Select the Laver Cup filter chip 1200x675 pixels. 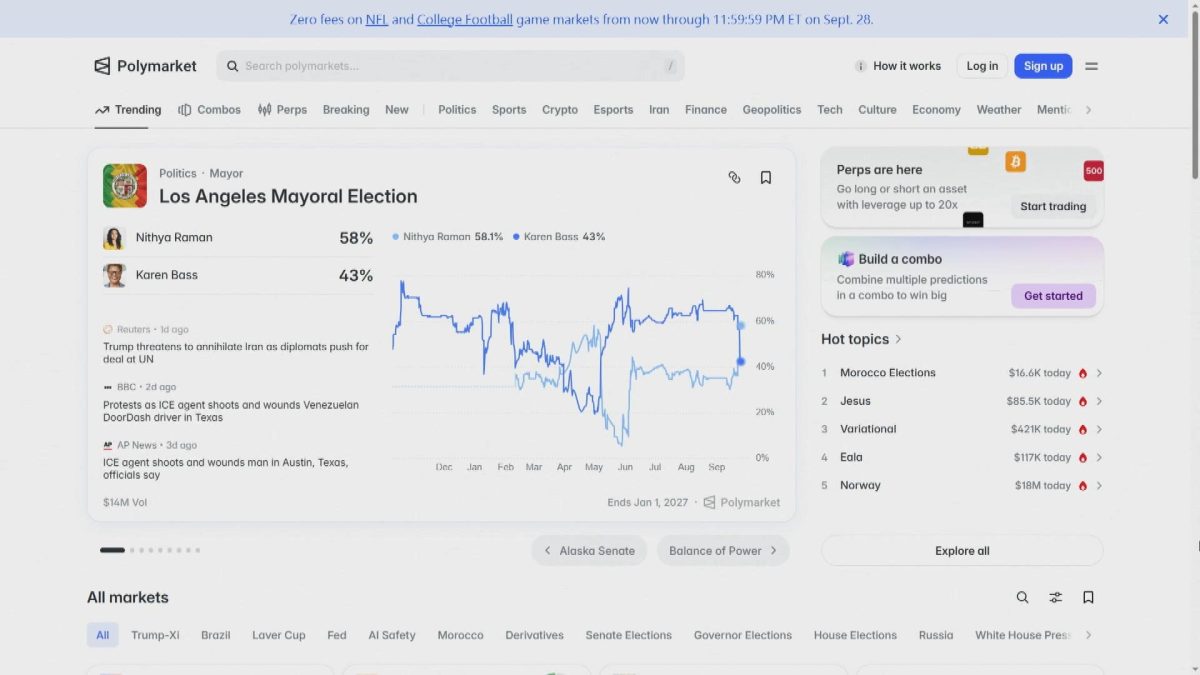[x=279, y=635]
